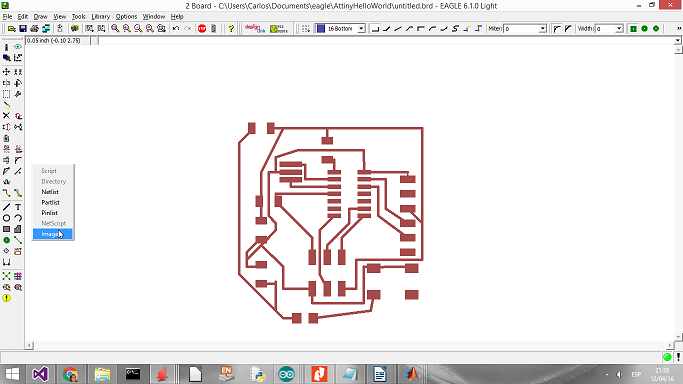Choose the right-angle wire bend style

coord(375,29)
